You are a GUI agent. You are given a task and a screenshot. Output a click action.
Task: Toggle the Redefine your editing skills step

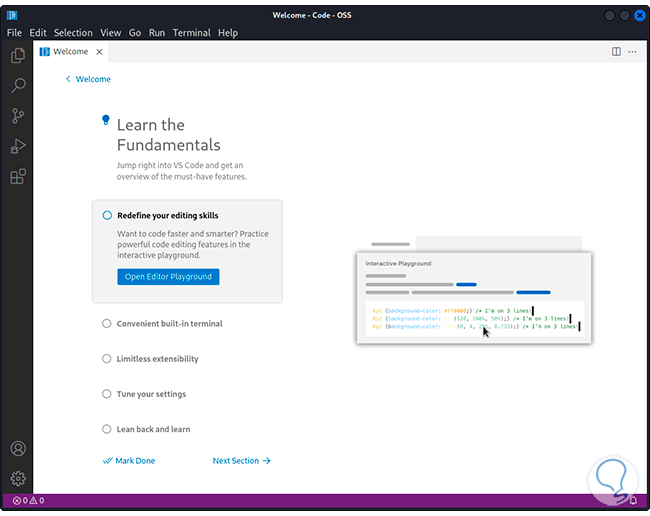click(x=107, y=215)
